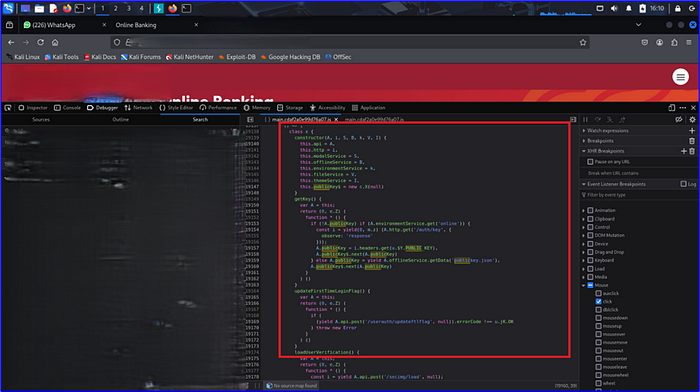Expand the Watch expressions section
Viewport: 700px width, 392px height.
point(583,131)
